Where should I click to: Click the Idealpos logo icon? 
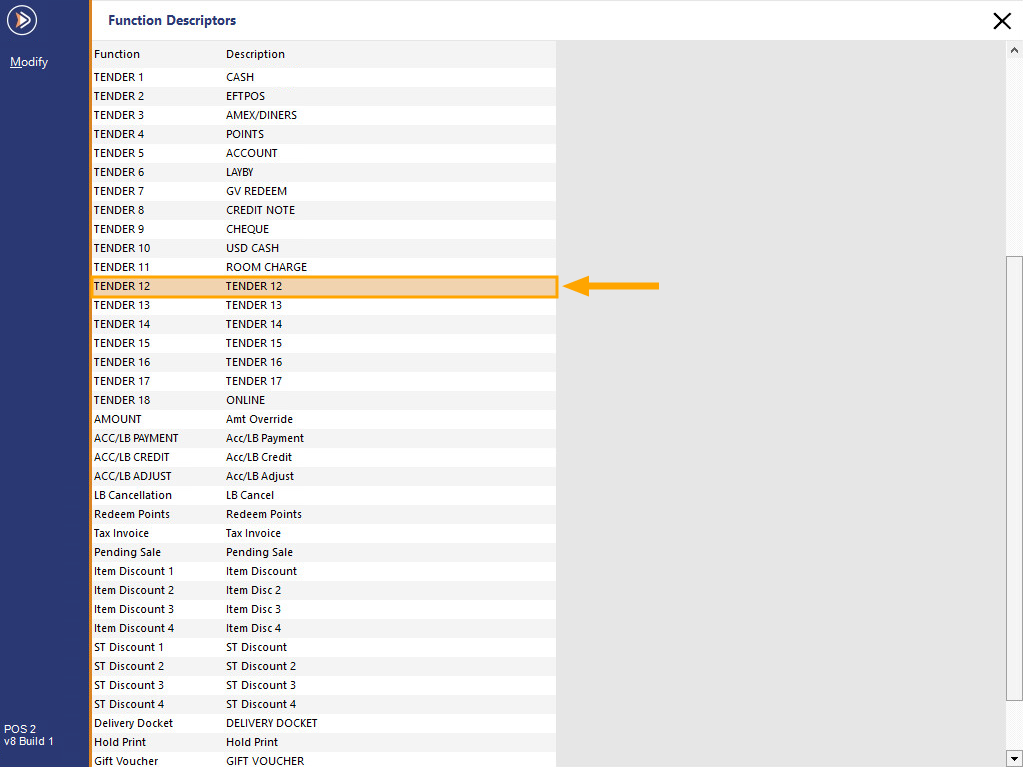point(21,20)
